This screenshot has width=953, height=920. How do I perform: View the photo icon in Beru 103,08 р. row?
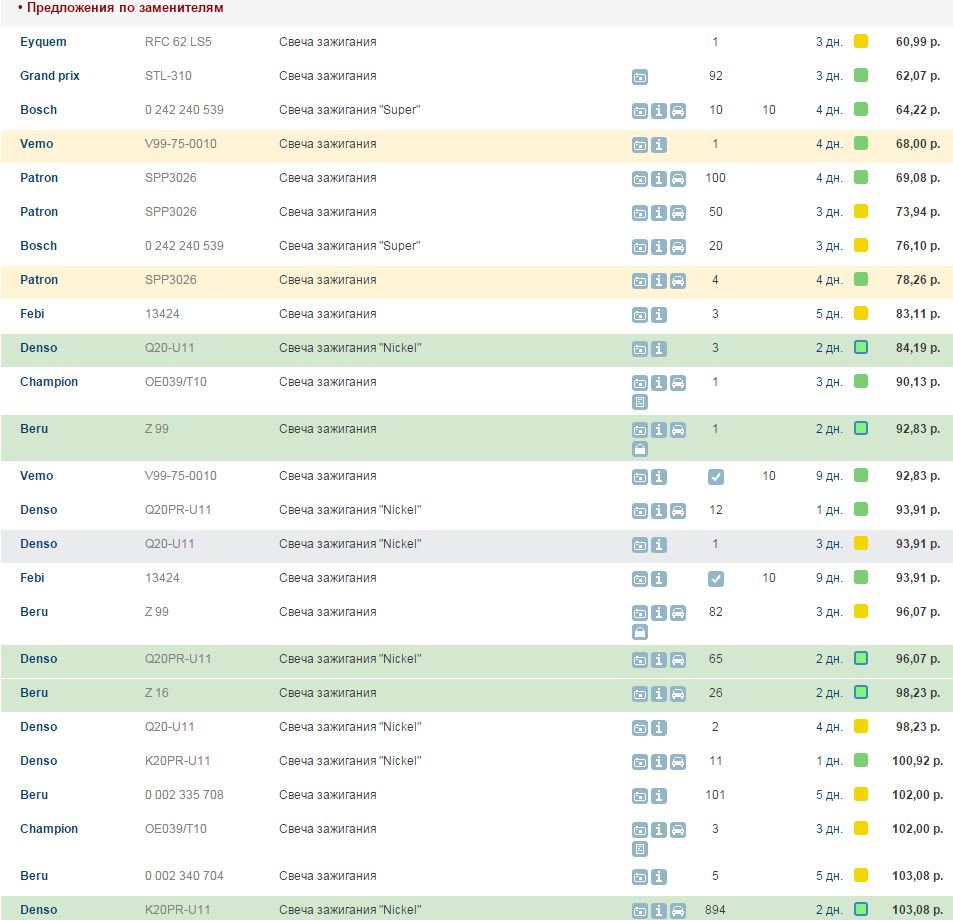click(639, 877)
